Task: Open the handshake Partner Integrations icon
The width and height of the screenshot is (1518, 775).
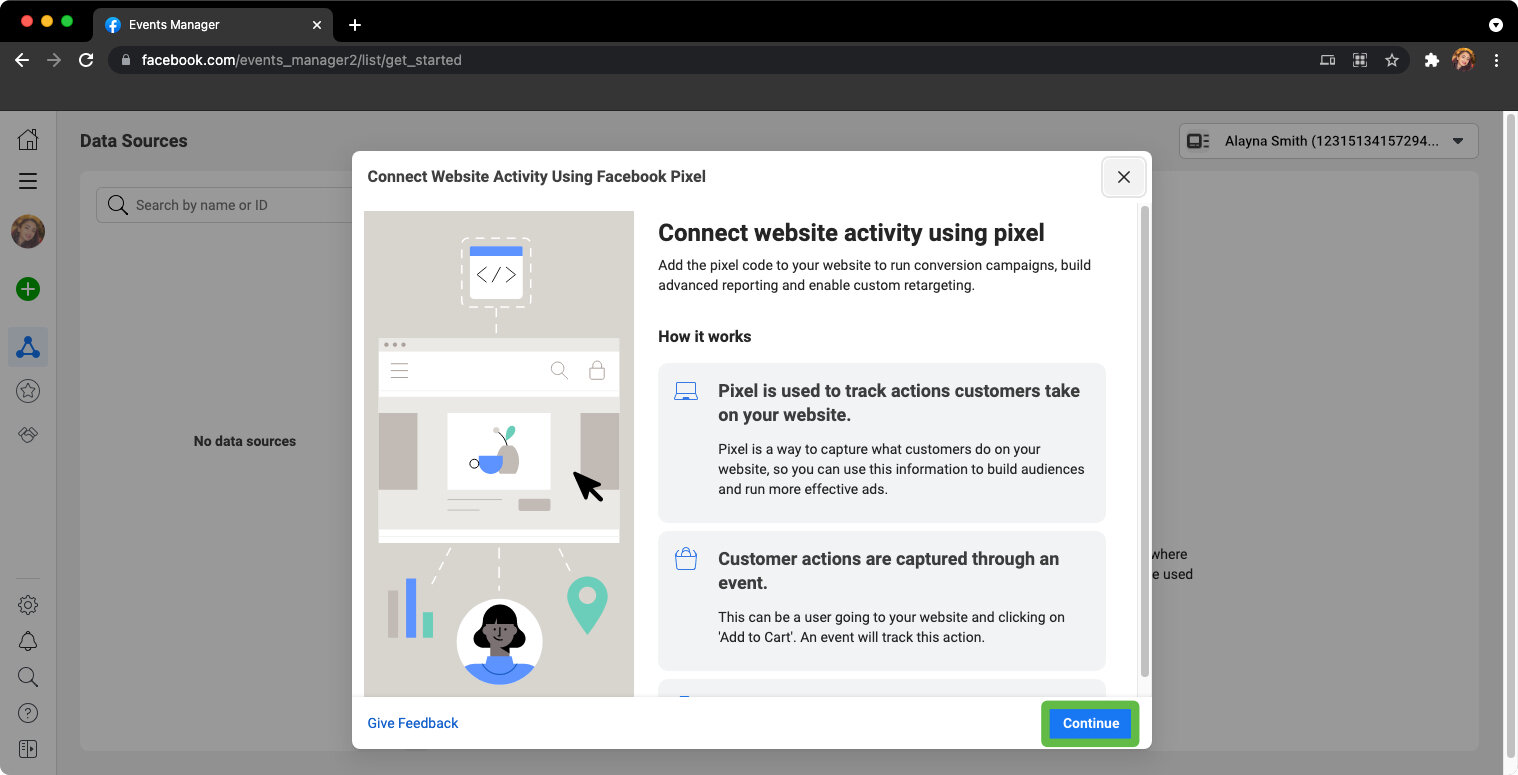Action: (28, 435)
